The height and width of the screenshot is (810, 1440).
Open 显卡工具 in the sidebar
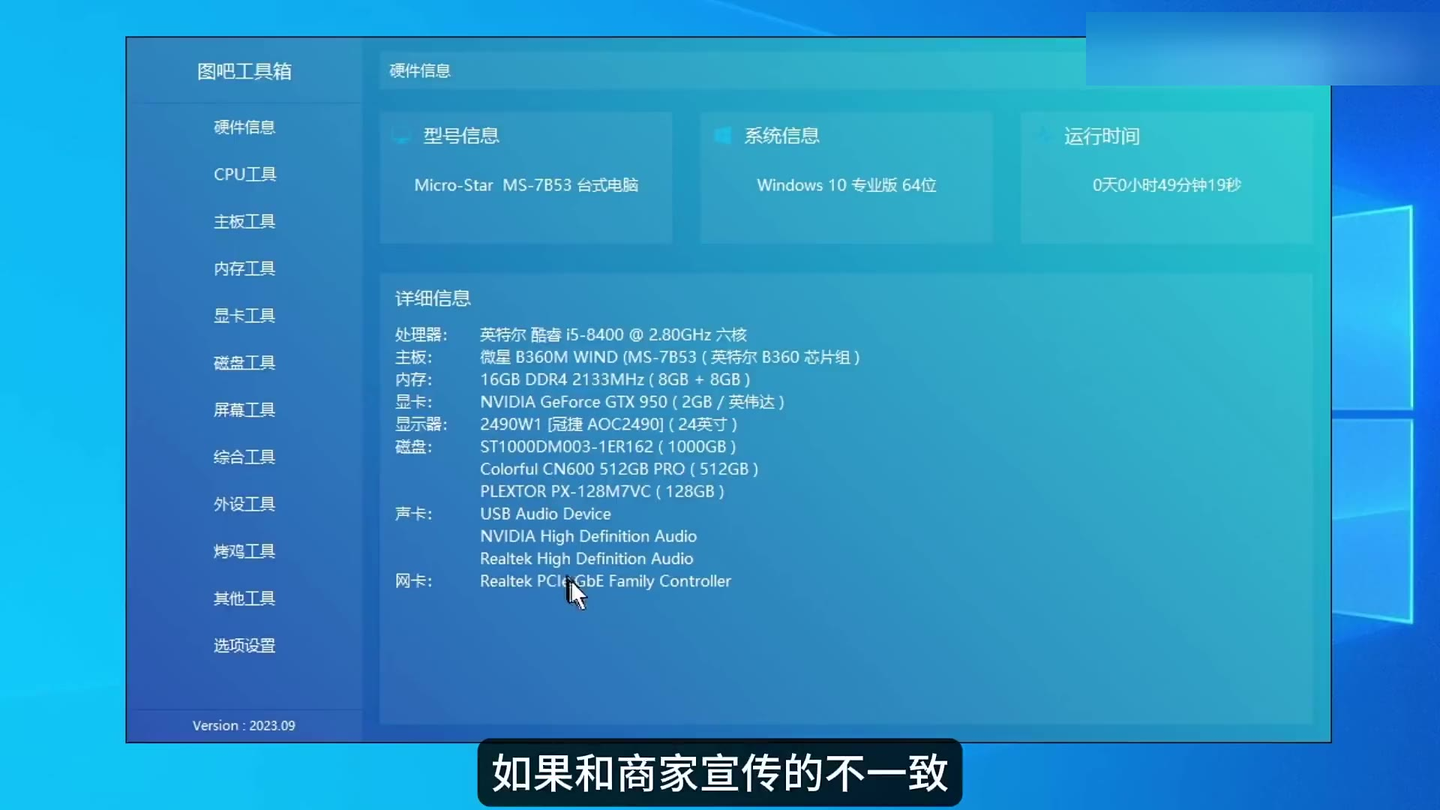click(x=244, y=315)
